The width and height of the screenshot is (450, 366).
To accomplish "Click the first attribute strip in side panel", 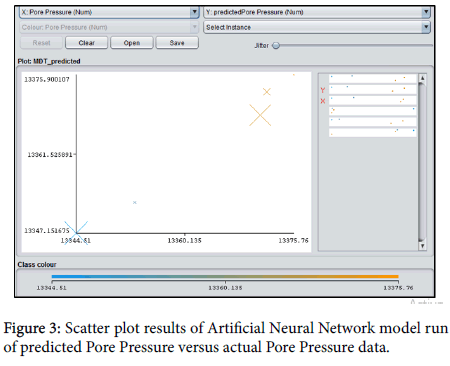I will (373, 79).
